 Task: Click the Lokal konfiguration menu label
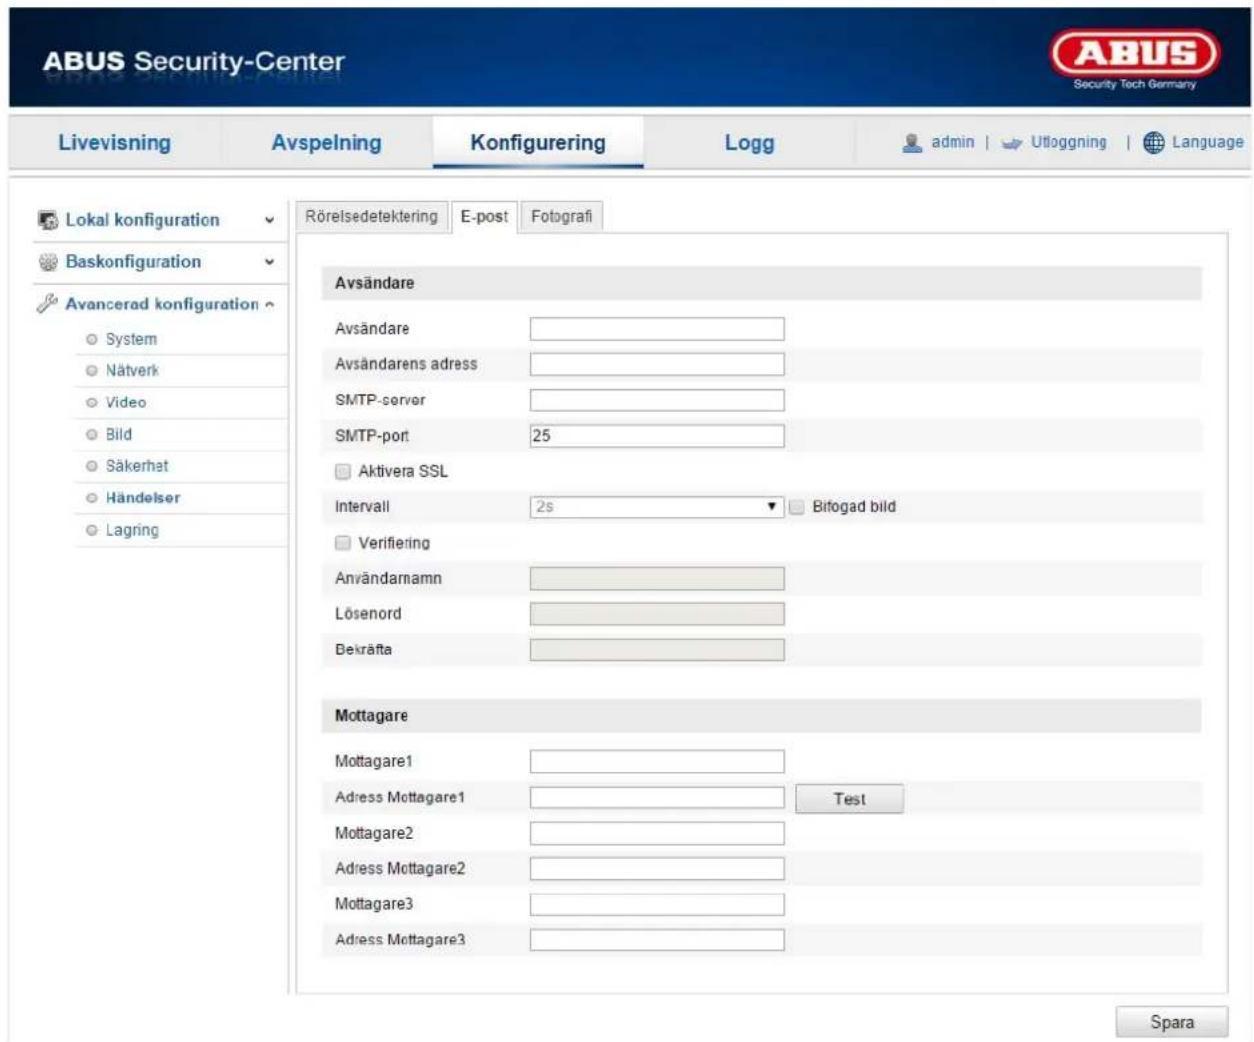(142, 220)
